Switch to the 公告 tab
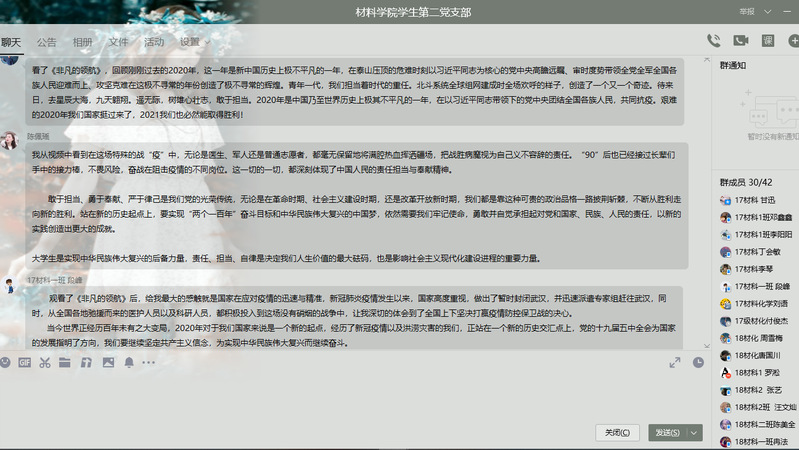Image resolution: width=799 pixels, height=450 pixels. tap(46, 42)
